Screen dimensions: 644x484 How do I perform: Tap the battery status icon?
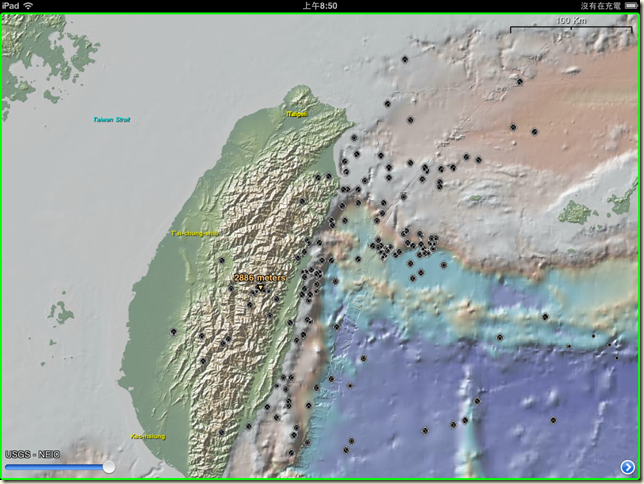pyautogui.click(x=632, y=6)
